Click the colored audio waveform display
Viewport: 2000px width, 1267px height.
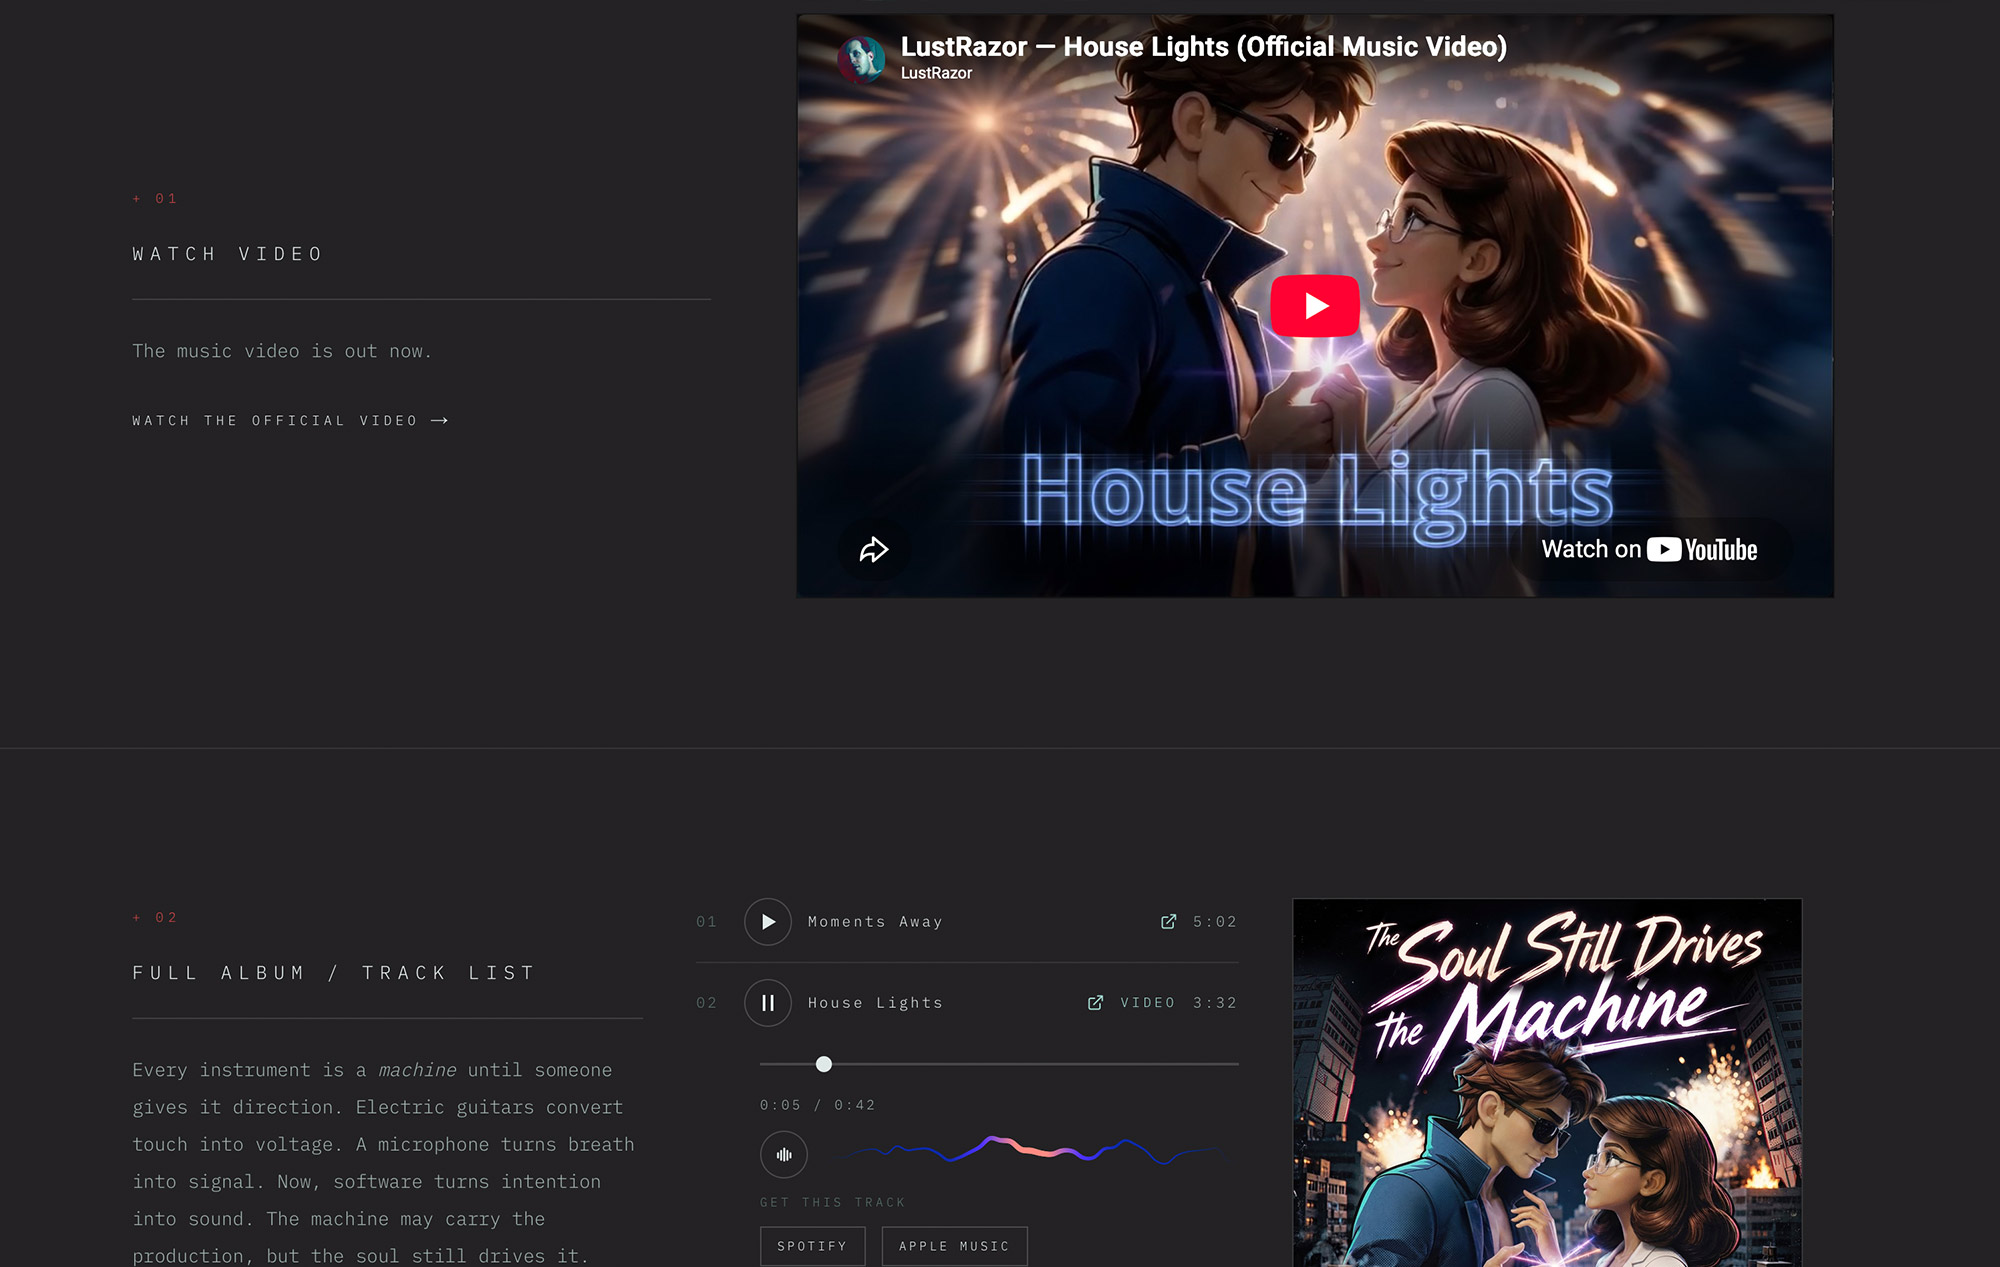[x=1030, y=1151]
